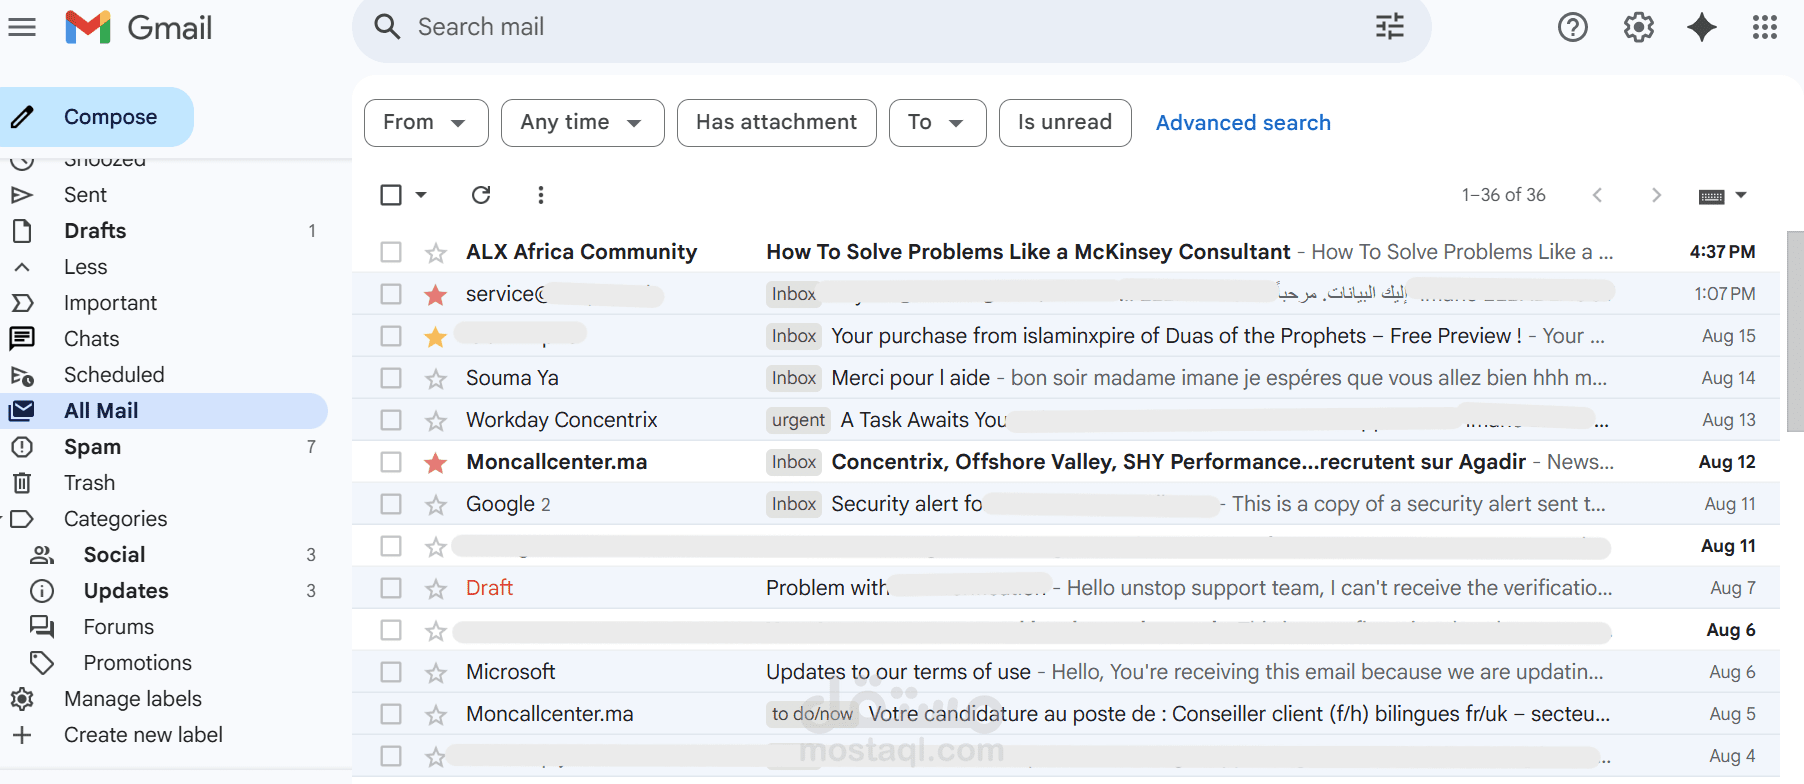1804x784 pixels.
Task: Open the From filter dropdown
Action: coord(426,123)
